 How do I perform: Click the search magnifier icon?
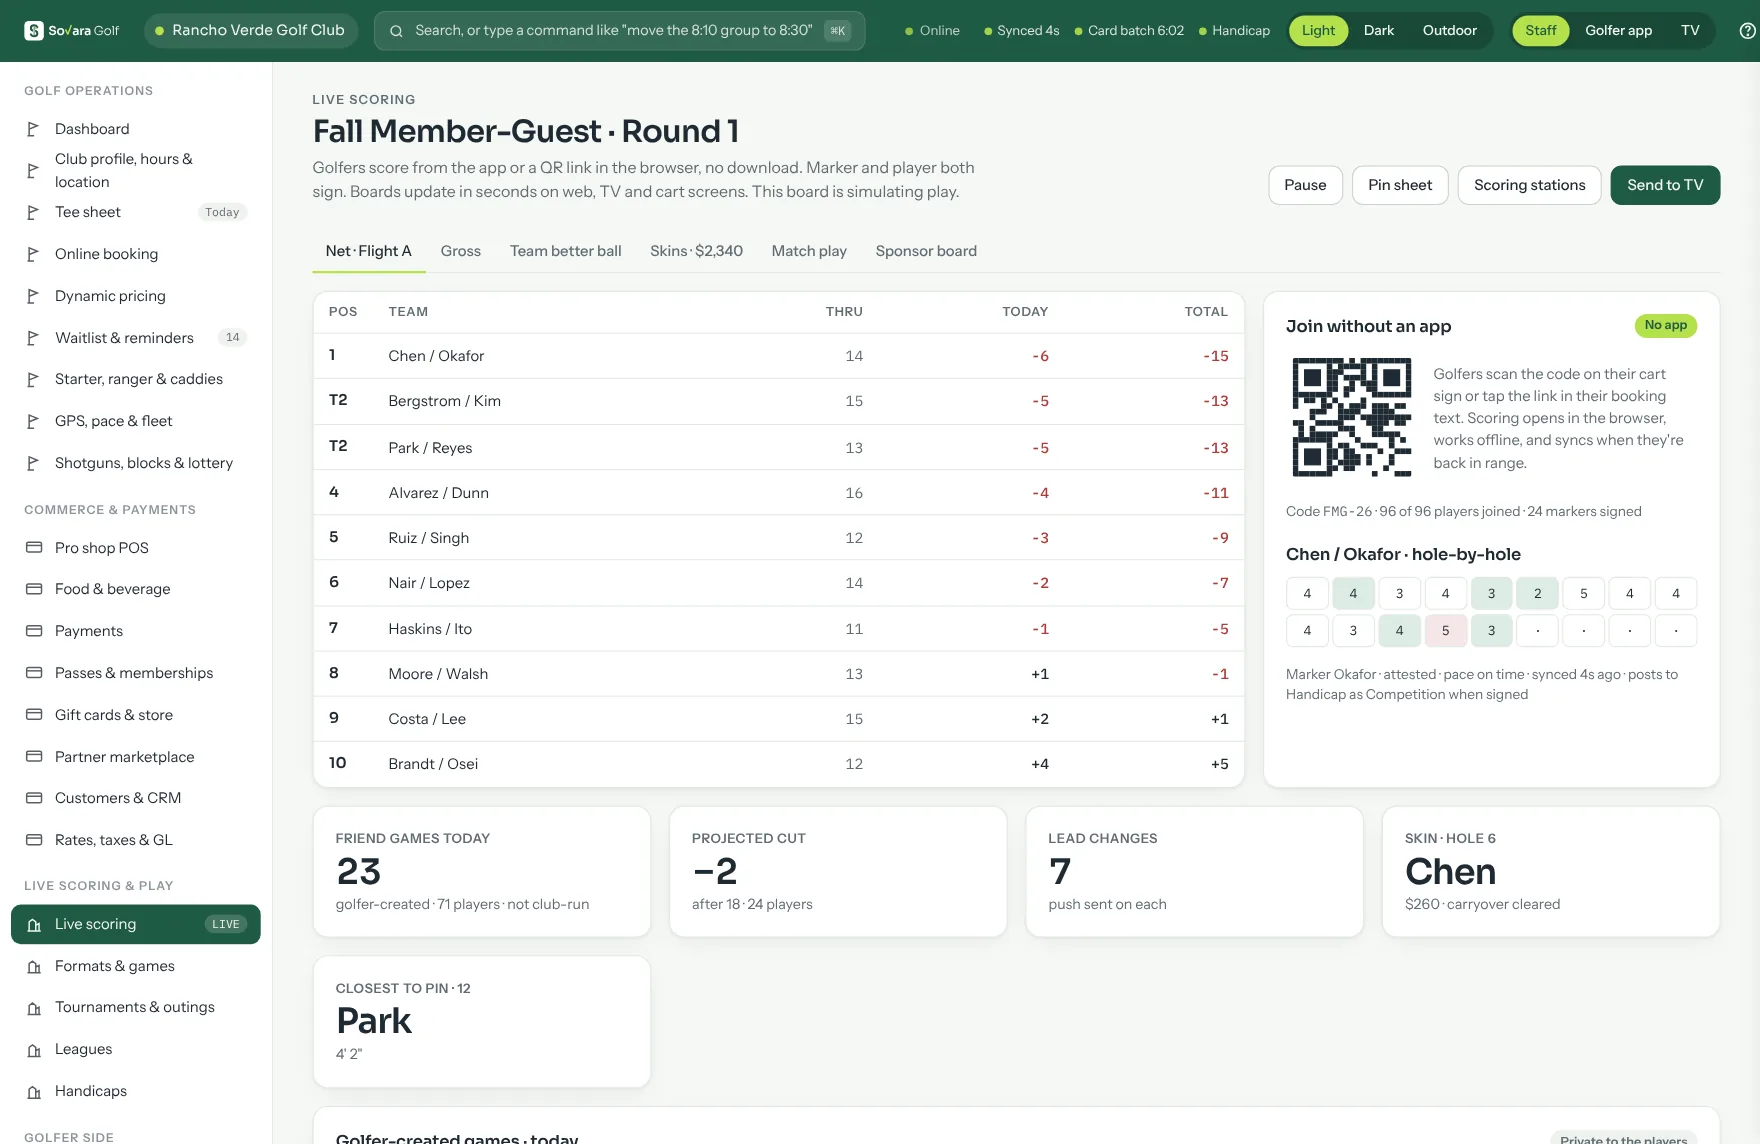click(x=396, y=31)
